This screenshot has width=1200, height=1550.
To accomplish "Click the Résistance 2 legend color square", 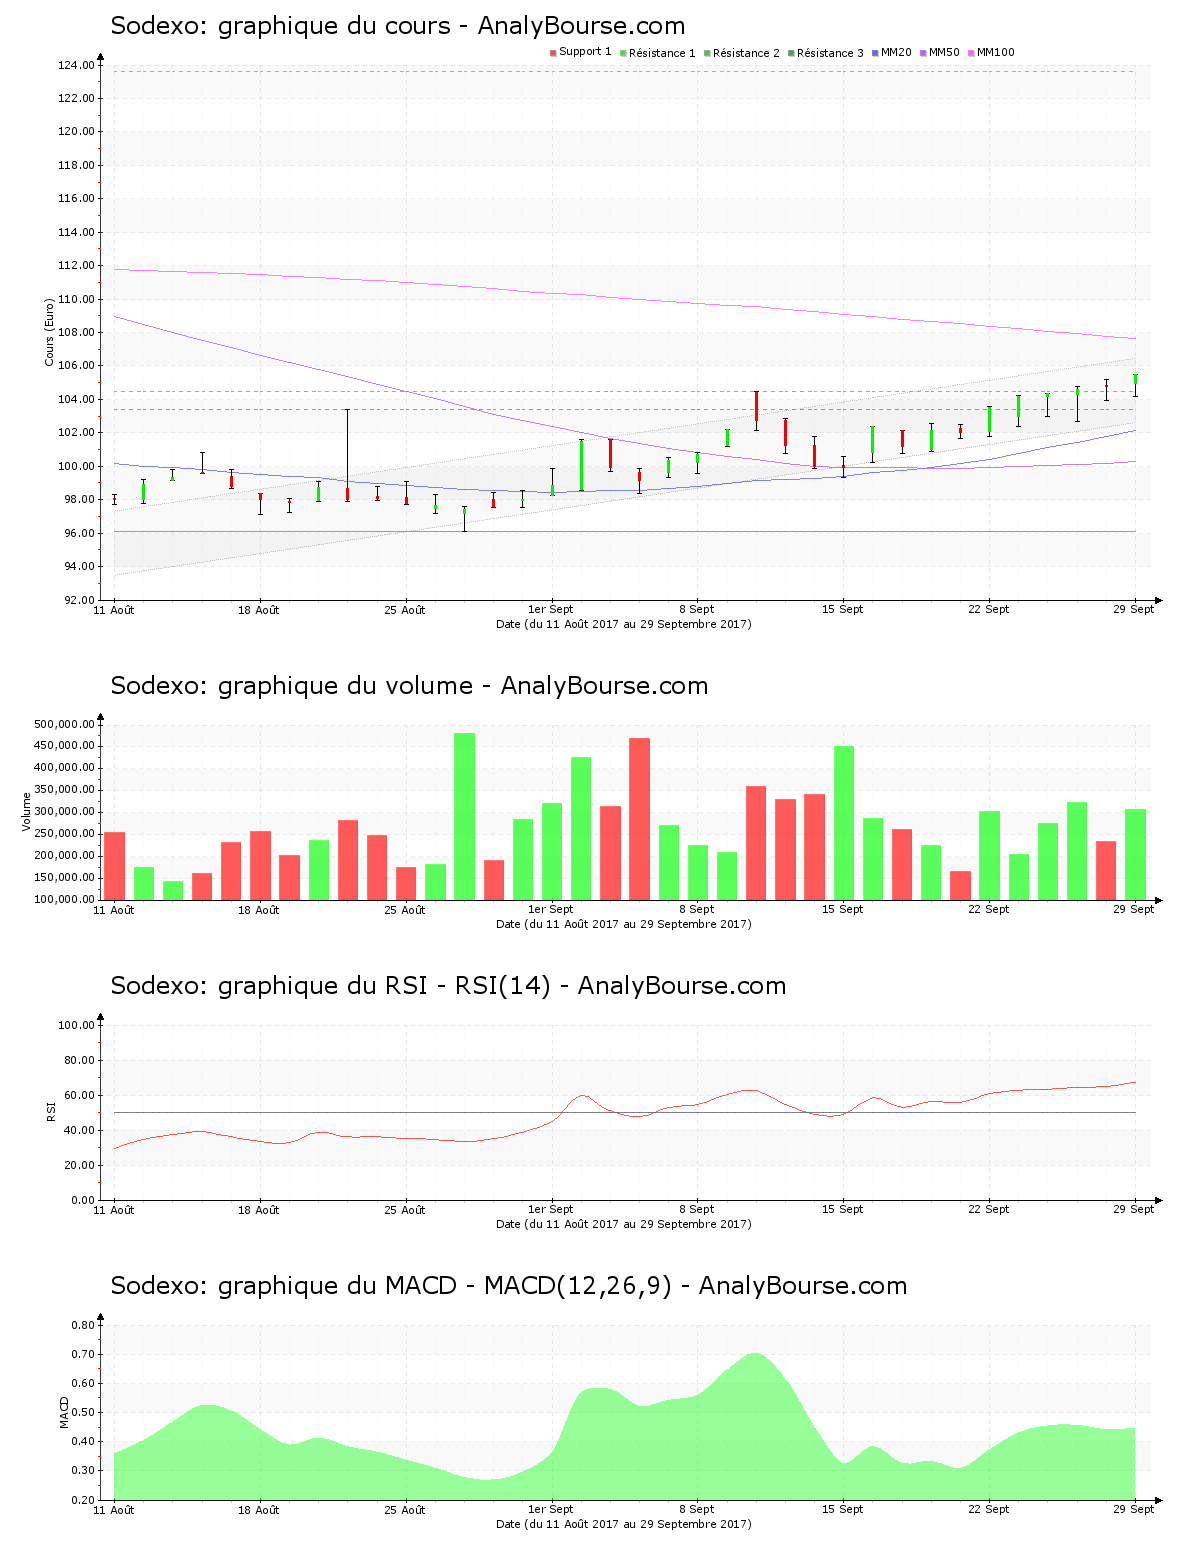I will point(707,53).
